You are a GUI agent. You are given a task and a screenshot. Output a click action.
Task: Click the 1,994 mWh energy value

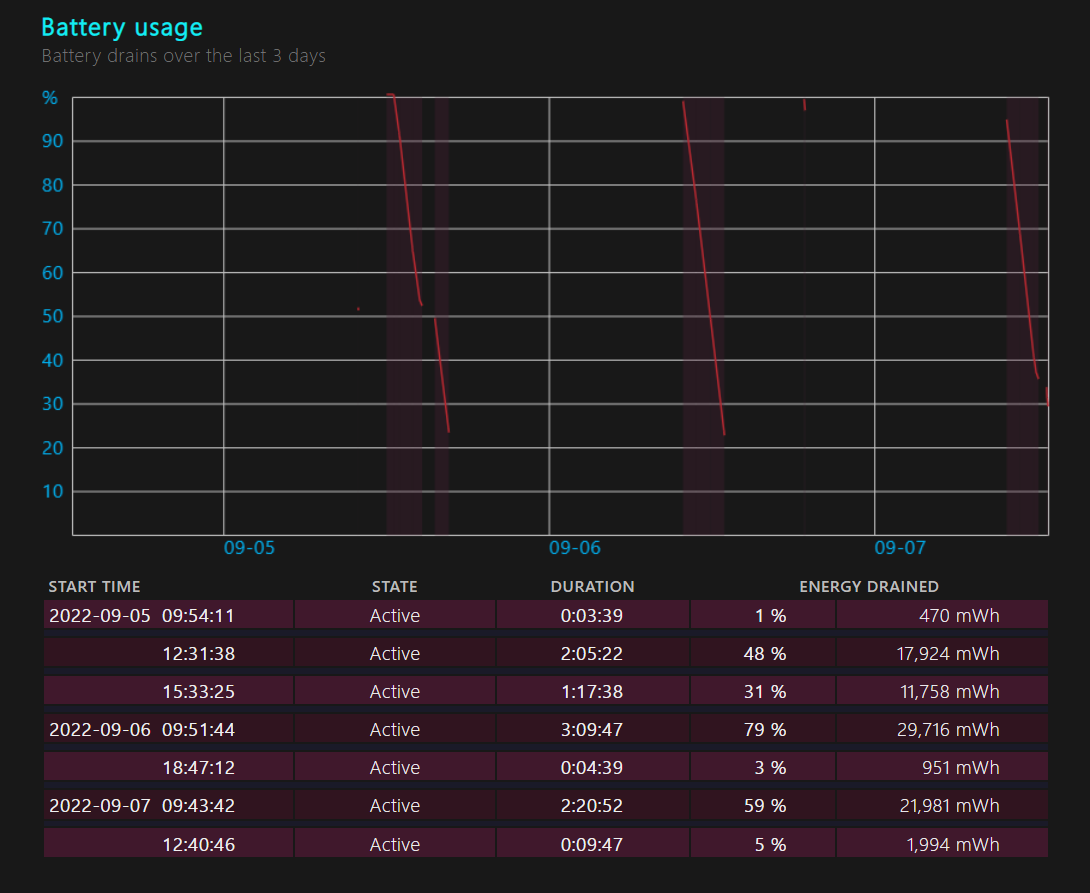pyautogui.click(x=953, y=844)
